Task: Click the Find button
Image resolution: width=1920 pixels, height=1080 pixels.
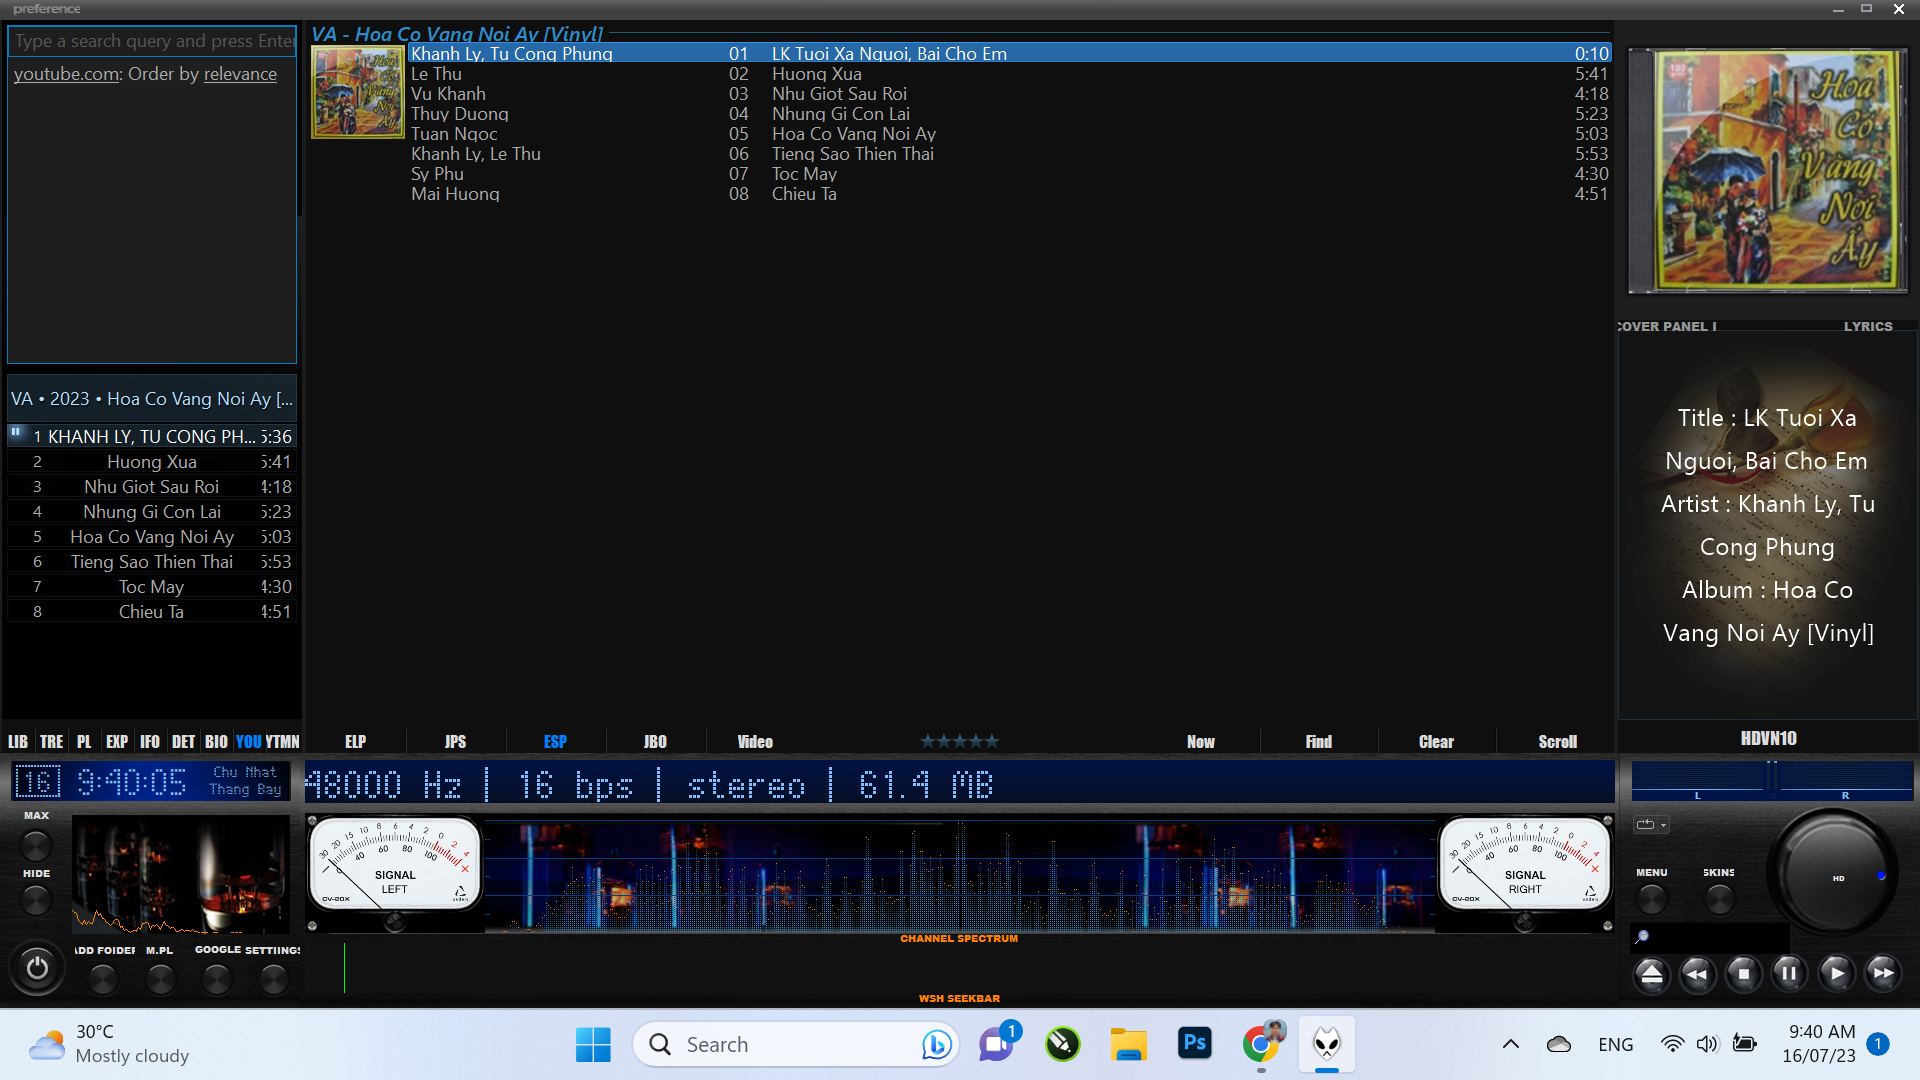Action: tap(1319, 741)
